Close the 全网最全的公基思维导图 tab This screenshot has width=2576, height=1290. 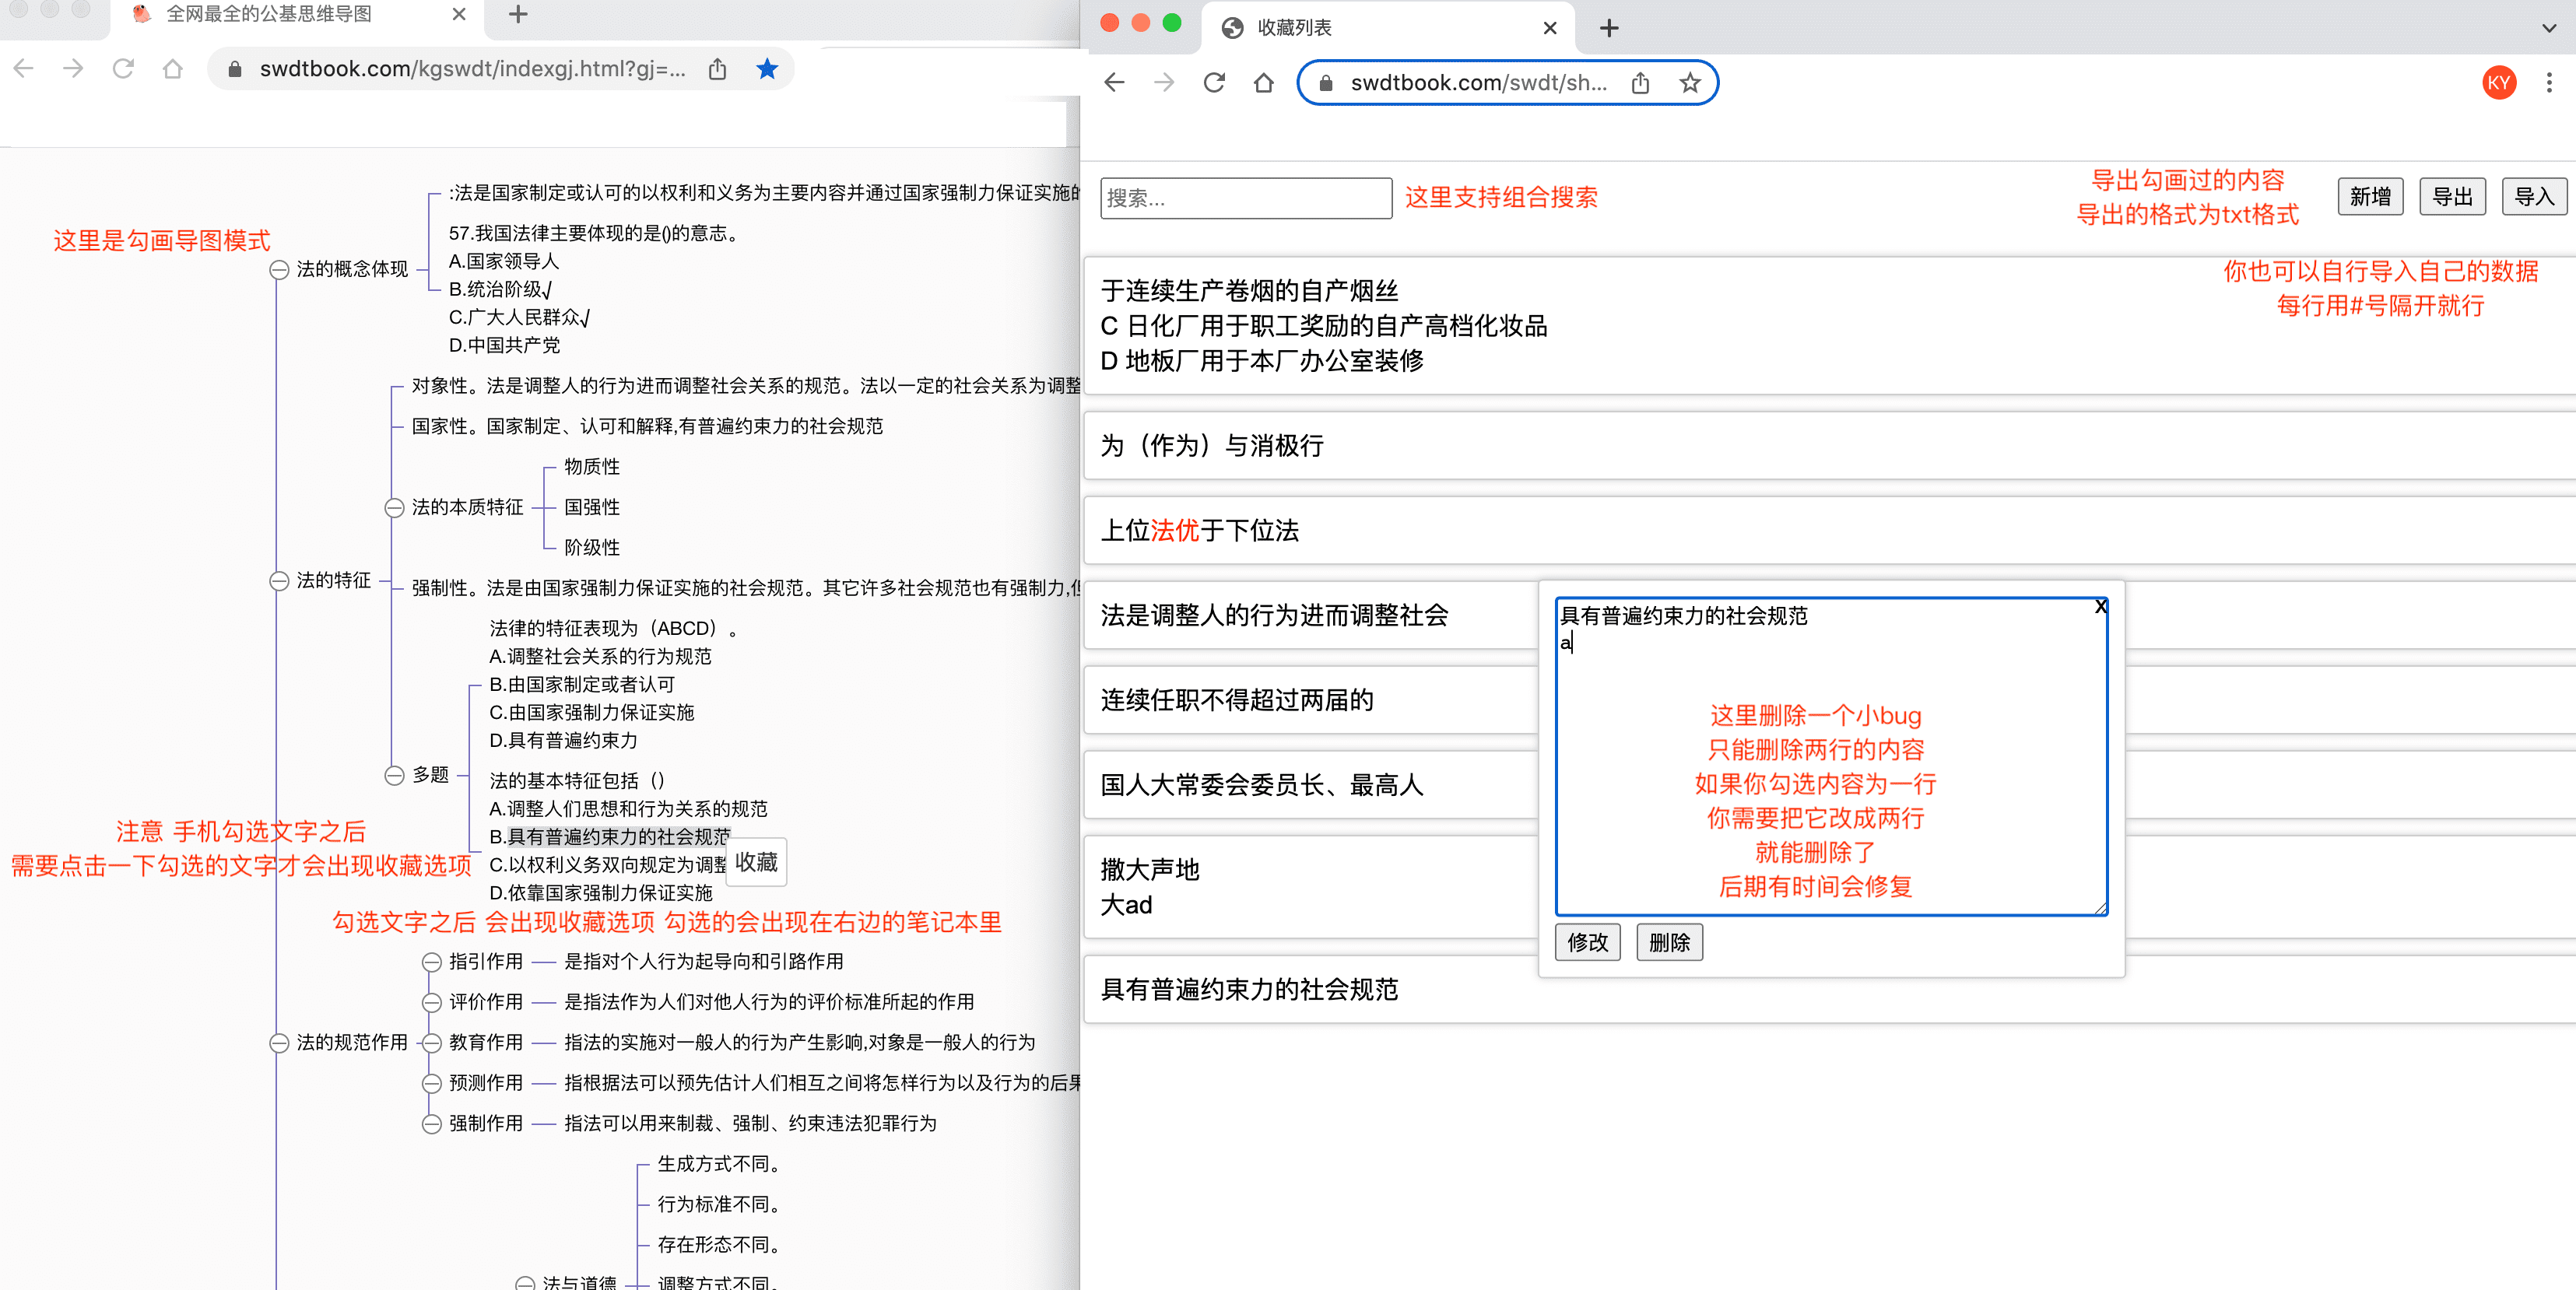(x=459, y=14)
